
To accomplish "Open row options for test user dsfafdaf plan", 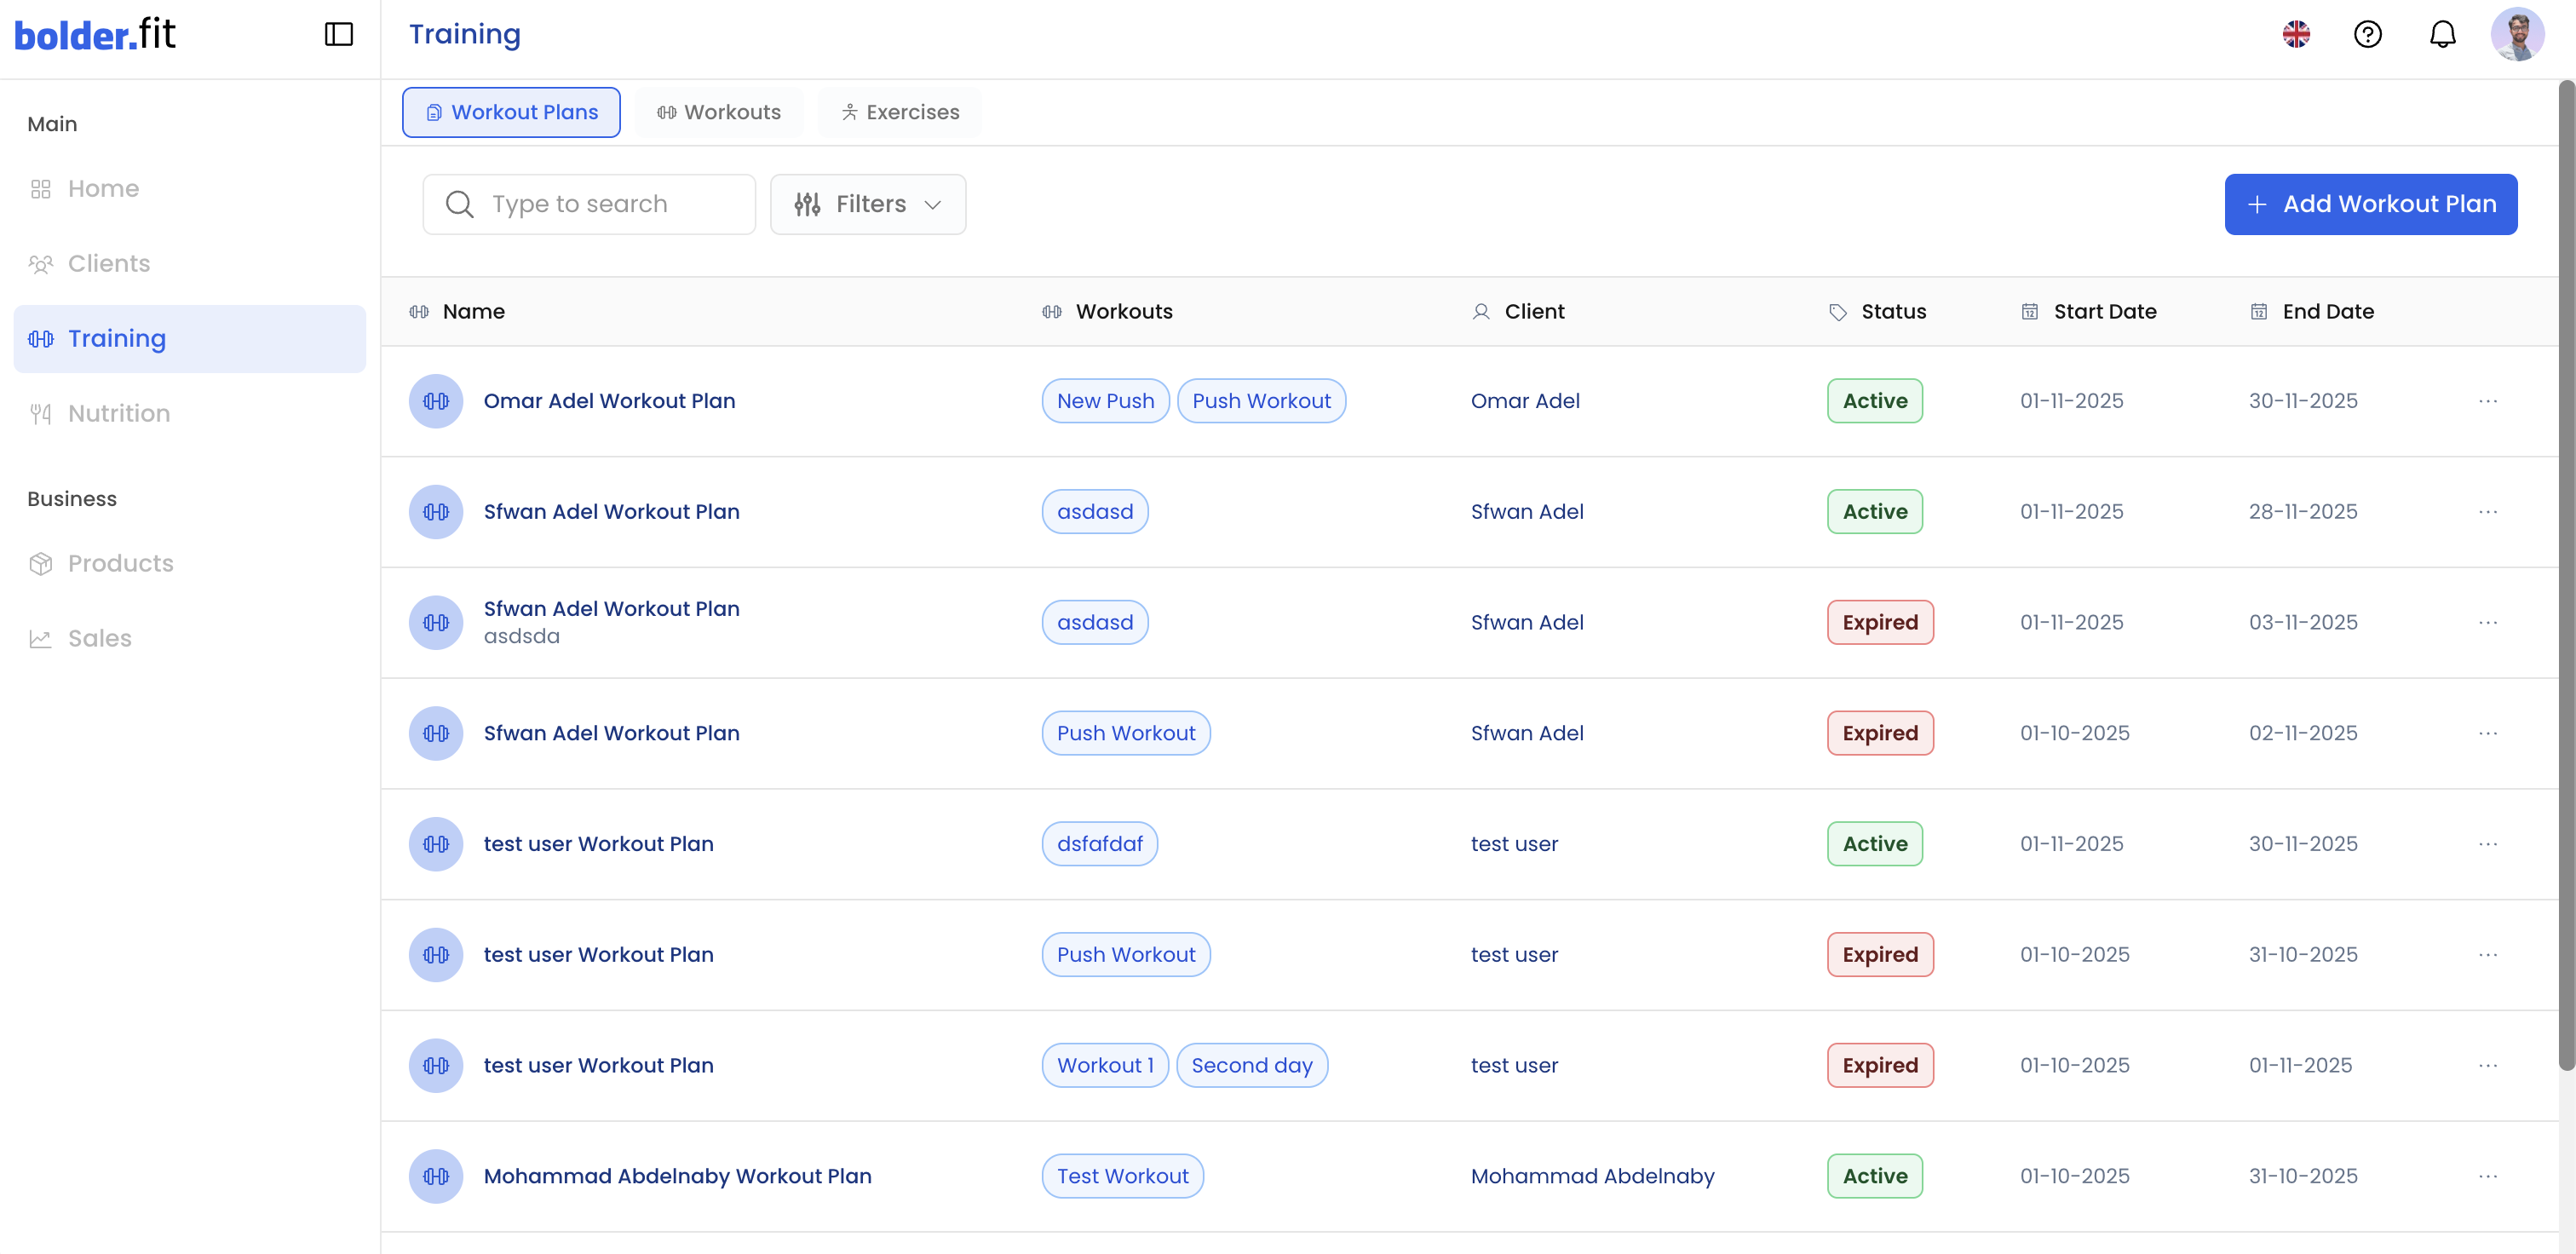I will coord(2488,844).
